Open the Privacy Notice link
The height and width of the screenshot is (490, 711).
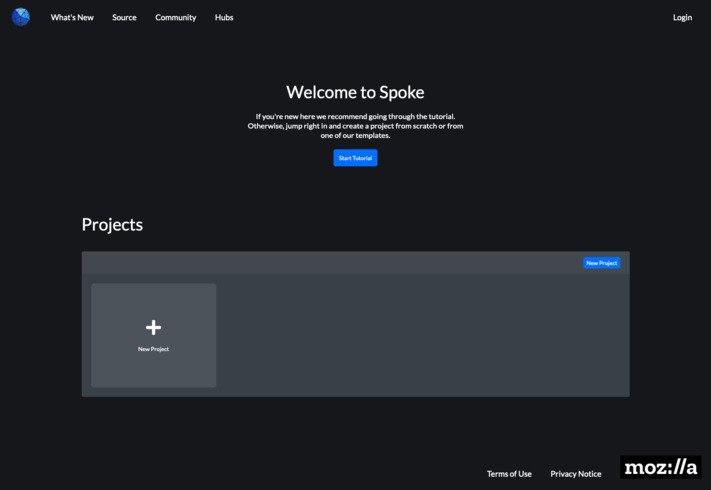click(576, 474)
